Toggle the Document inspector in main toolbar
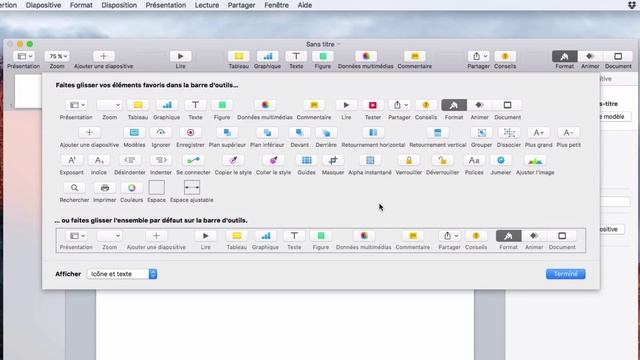The width and height of the screenshot is (640, 360). (x=618, y=56)
